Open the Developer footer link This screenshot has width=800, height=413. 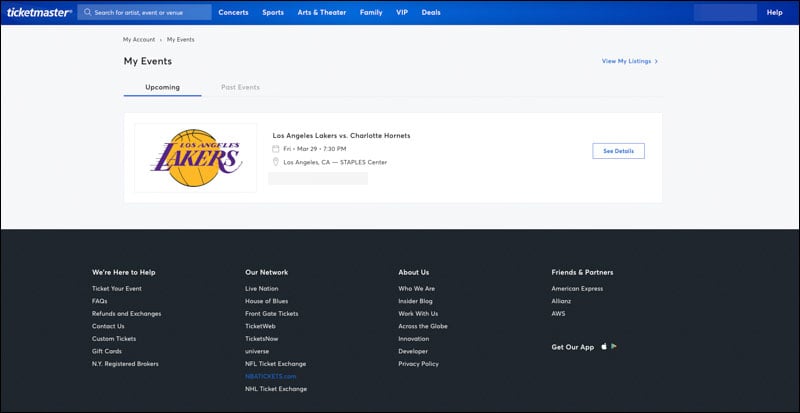point(413,351)
